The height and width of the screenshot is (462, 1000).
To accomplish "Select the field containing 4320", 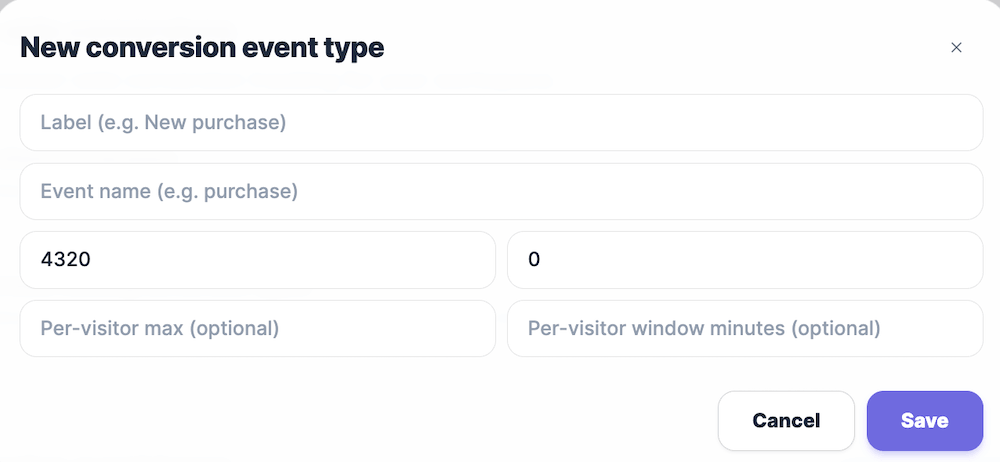I will pyautogui.click(x=257, y=260).
